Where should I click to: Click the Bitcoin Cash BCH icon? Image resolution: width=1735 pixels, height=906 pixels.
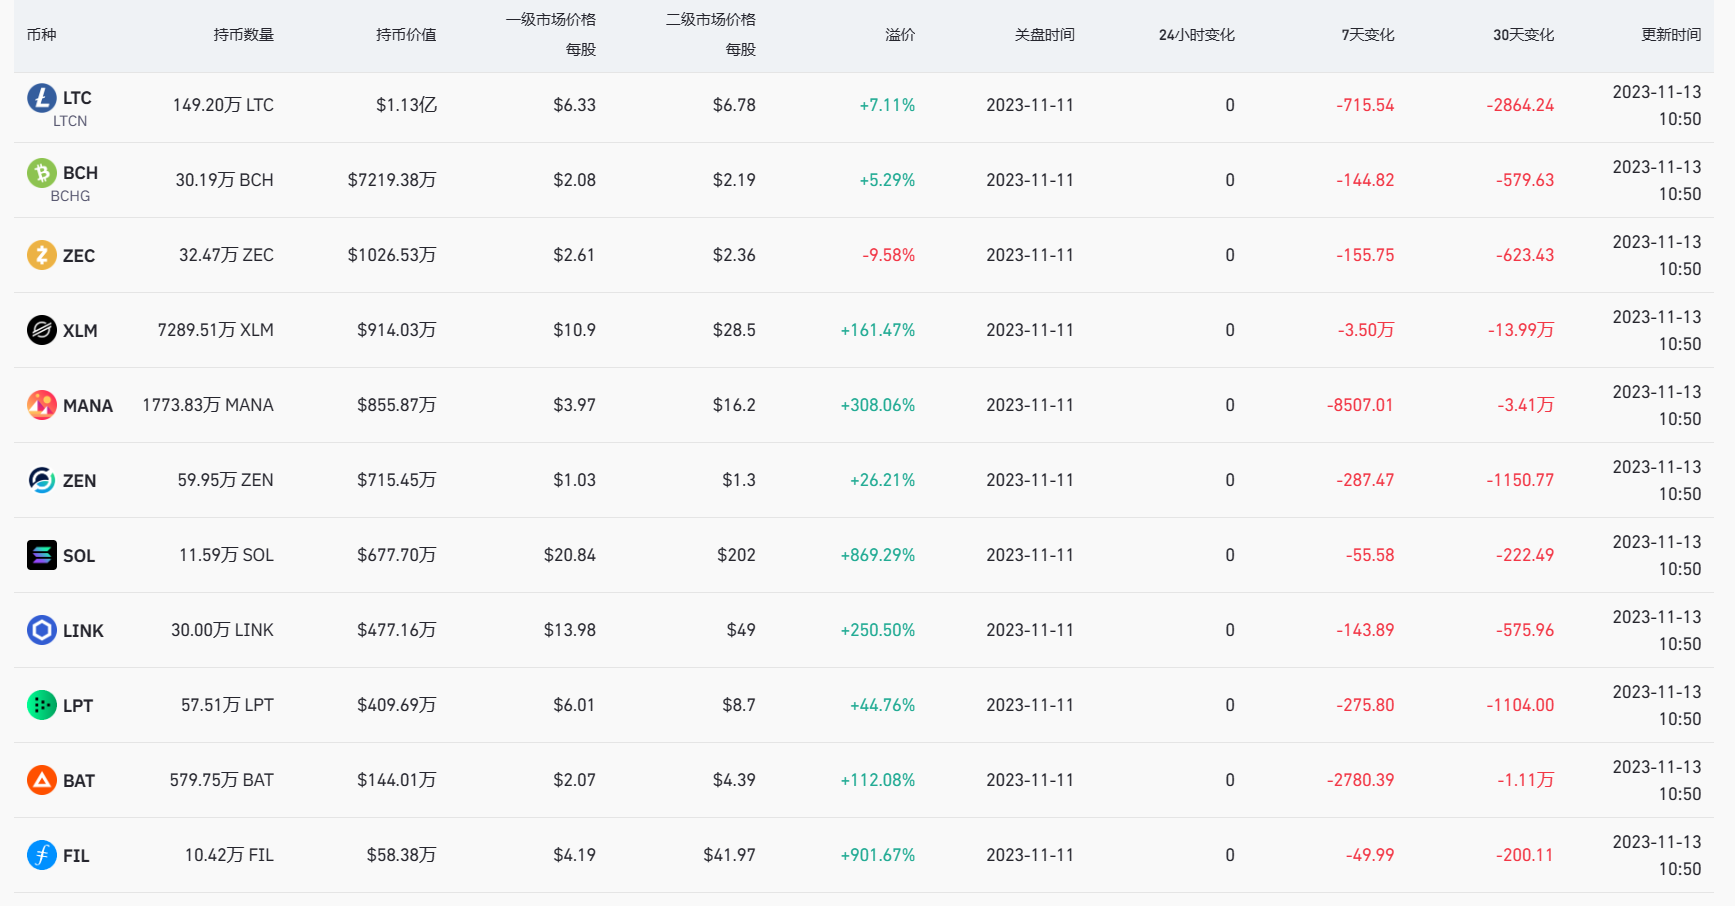[41, 173]
